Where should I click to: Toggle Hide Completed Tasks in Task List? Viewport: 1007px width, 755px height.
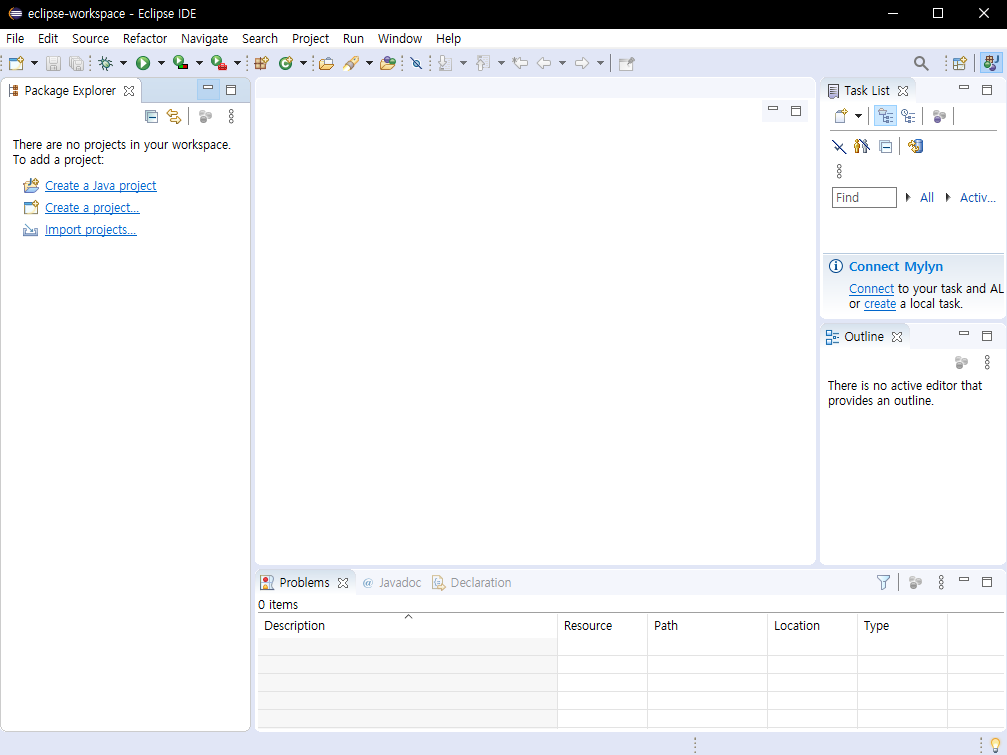839,146
